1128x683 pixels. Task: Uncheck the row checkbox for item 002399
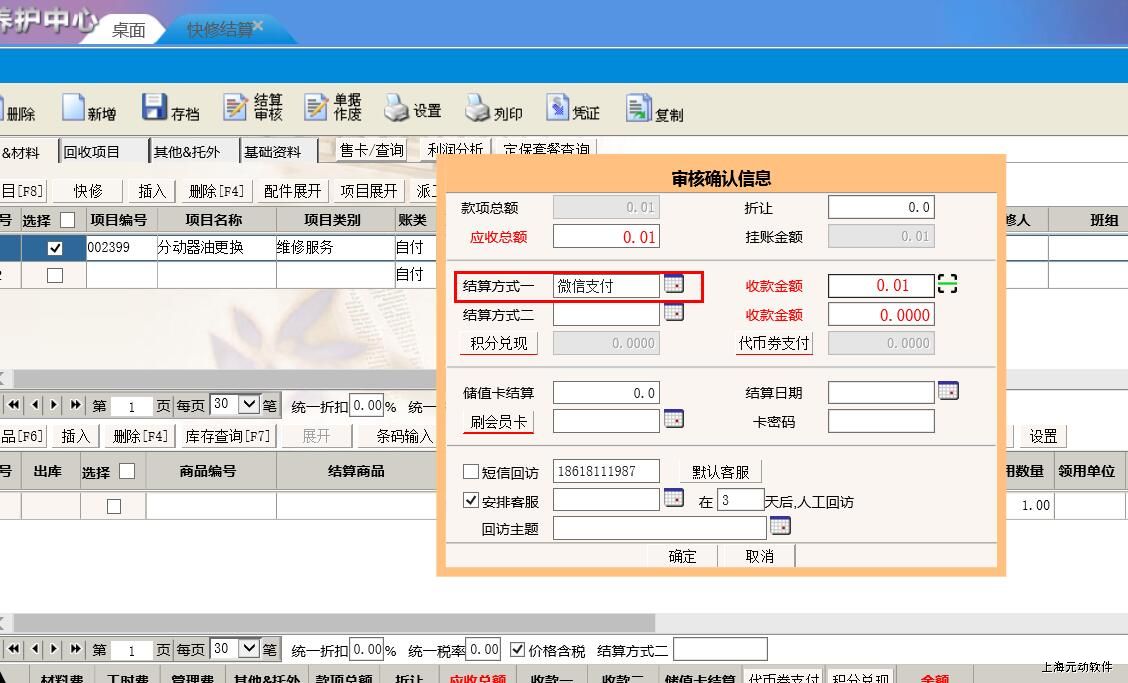(x=55, y=248)
